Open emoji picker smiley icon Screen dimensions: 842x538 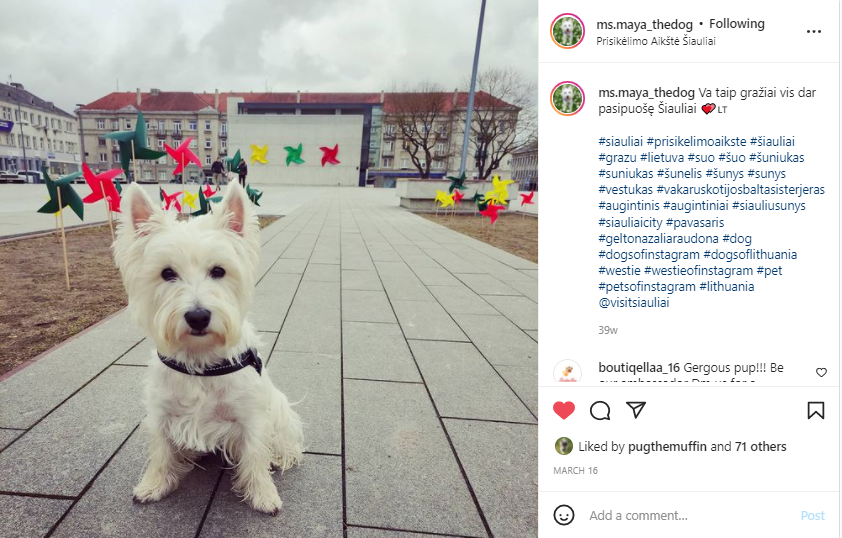coord(564,515)
